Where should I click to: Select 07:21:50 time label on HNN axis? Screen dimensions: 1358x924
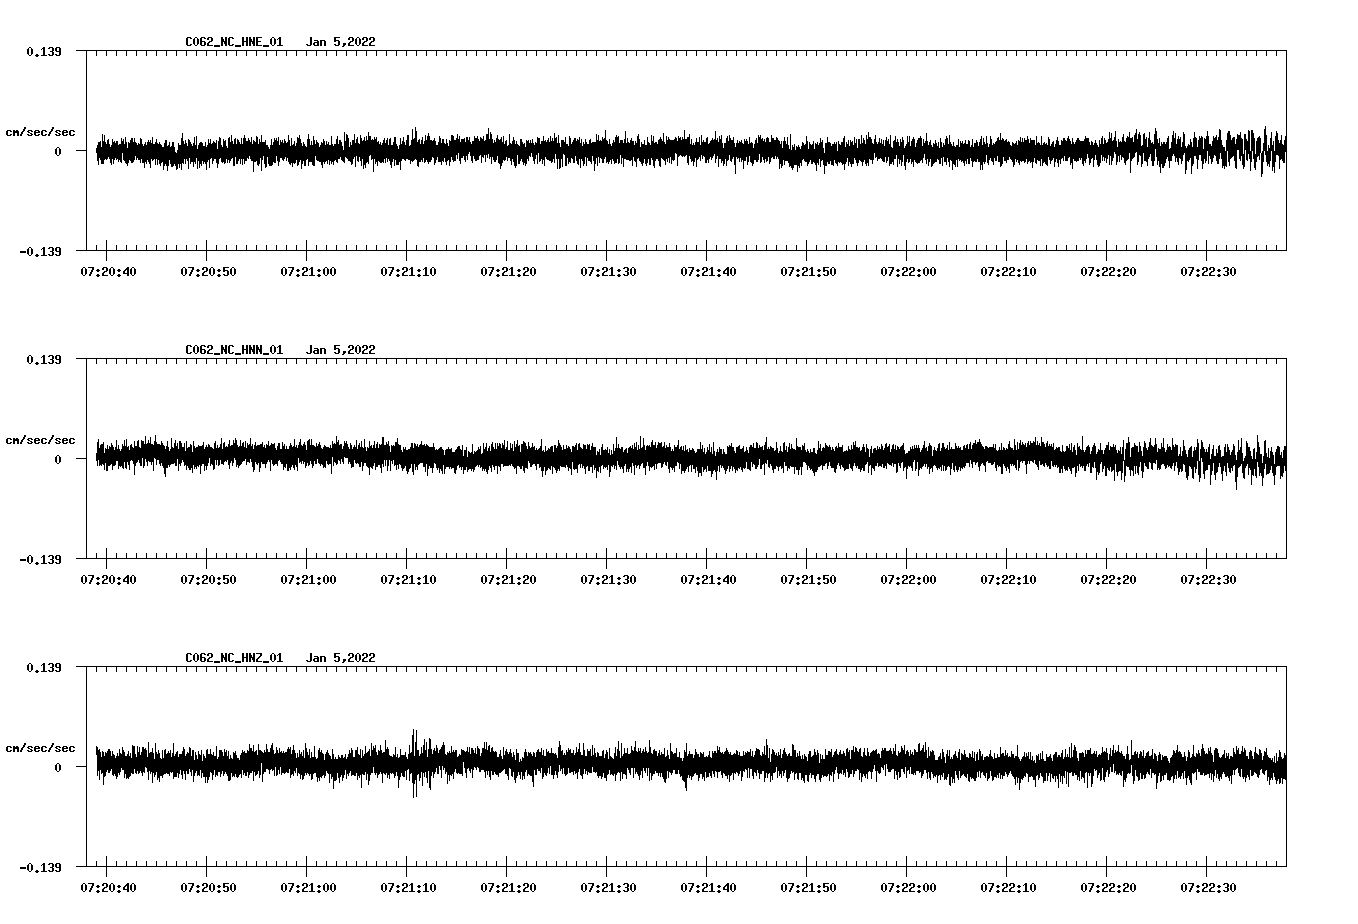808,579
